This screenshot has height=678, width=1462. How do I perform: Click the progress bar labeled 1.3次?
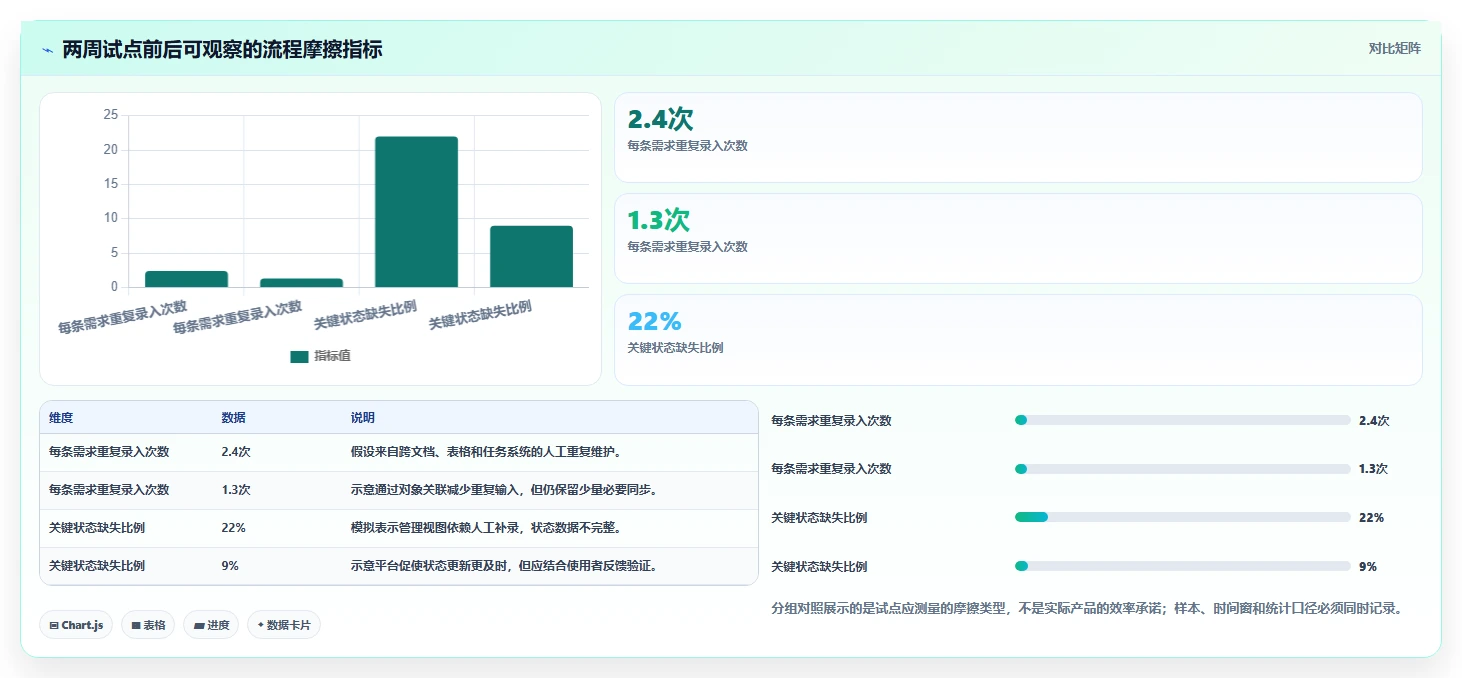pyautogui.click(x=1183, y=469)
